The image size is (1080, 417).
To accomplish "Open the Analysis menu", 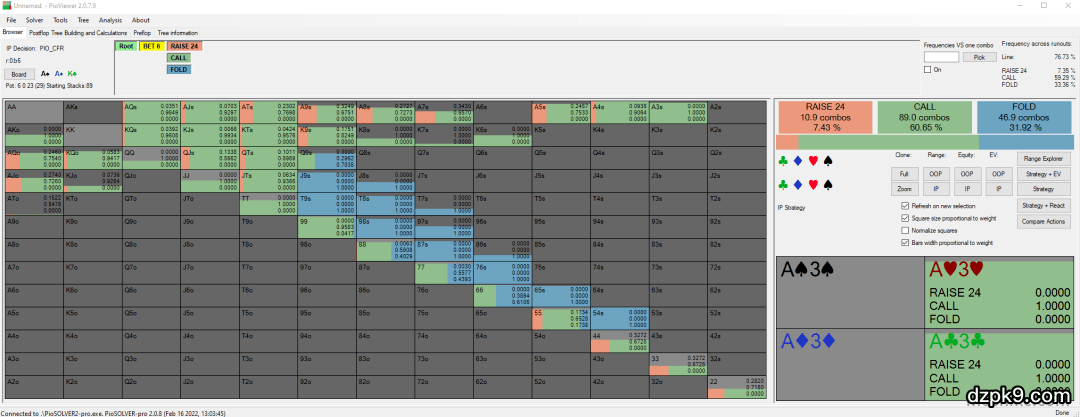I will (110, 19).
